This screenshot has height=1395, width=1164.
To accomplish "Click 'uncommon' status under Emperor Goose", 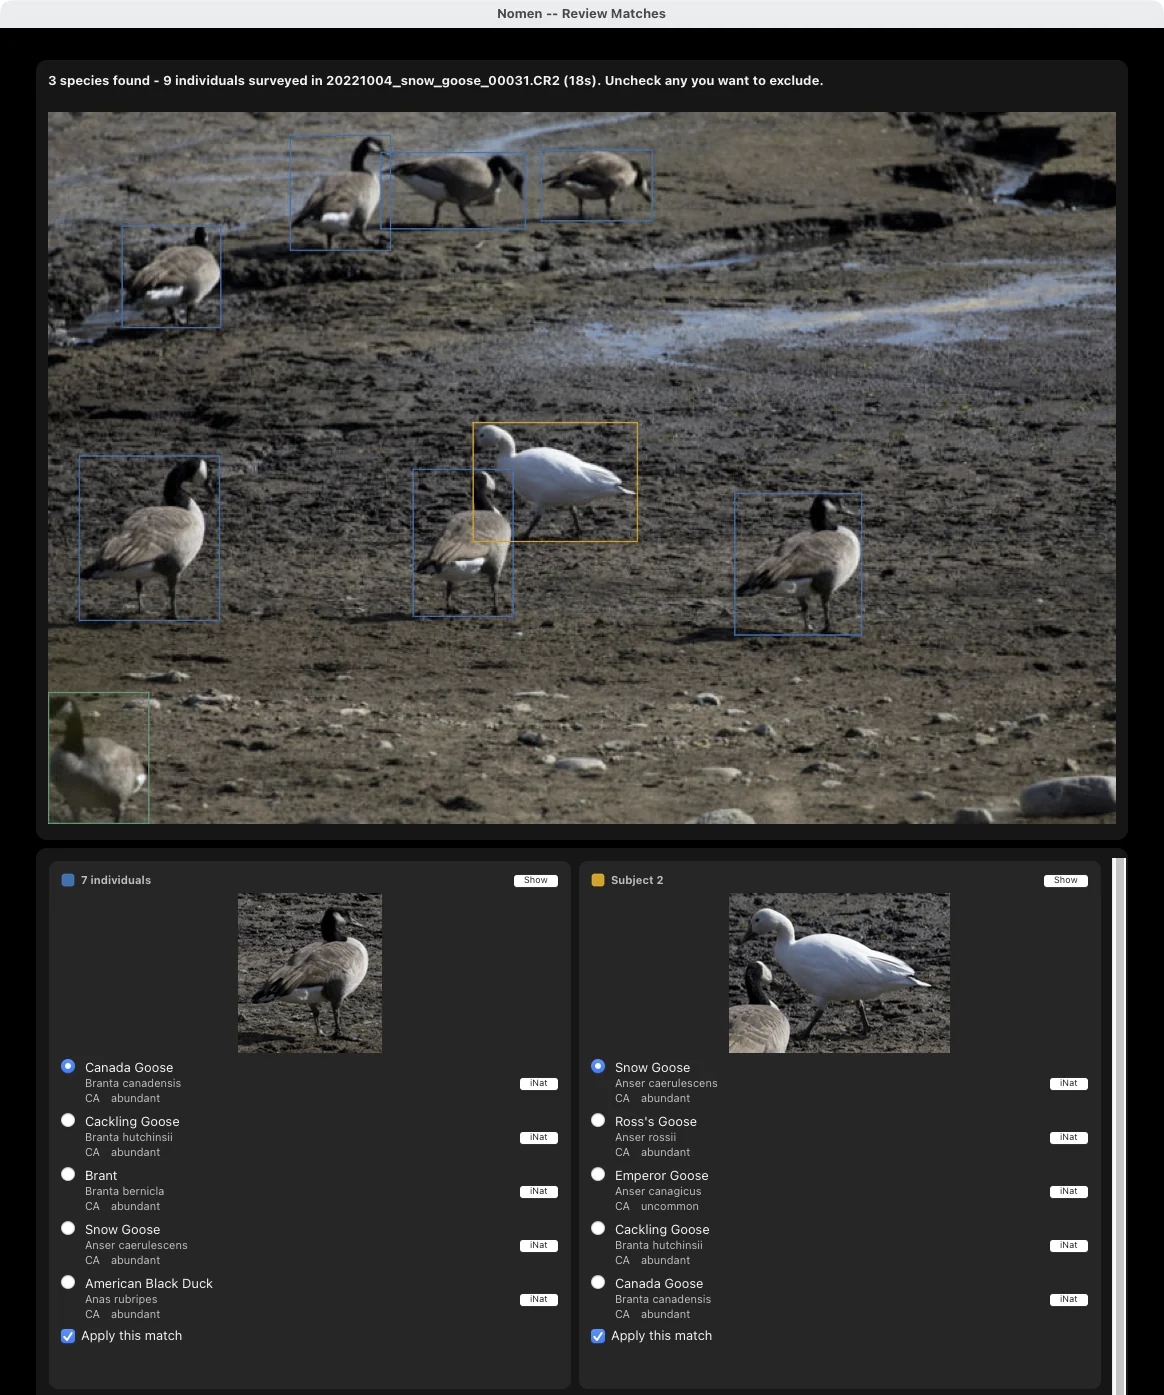I will coord(670,1207).
